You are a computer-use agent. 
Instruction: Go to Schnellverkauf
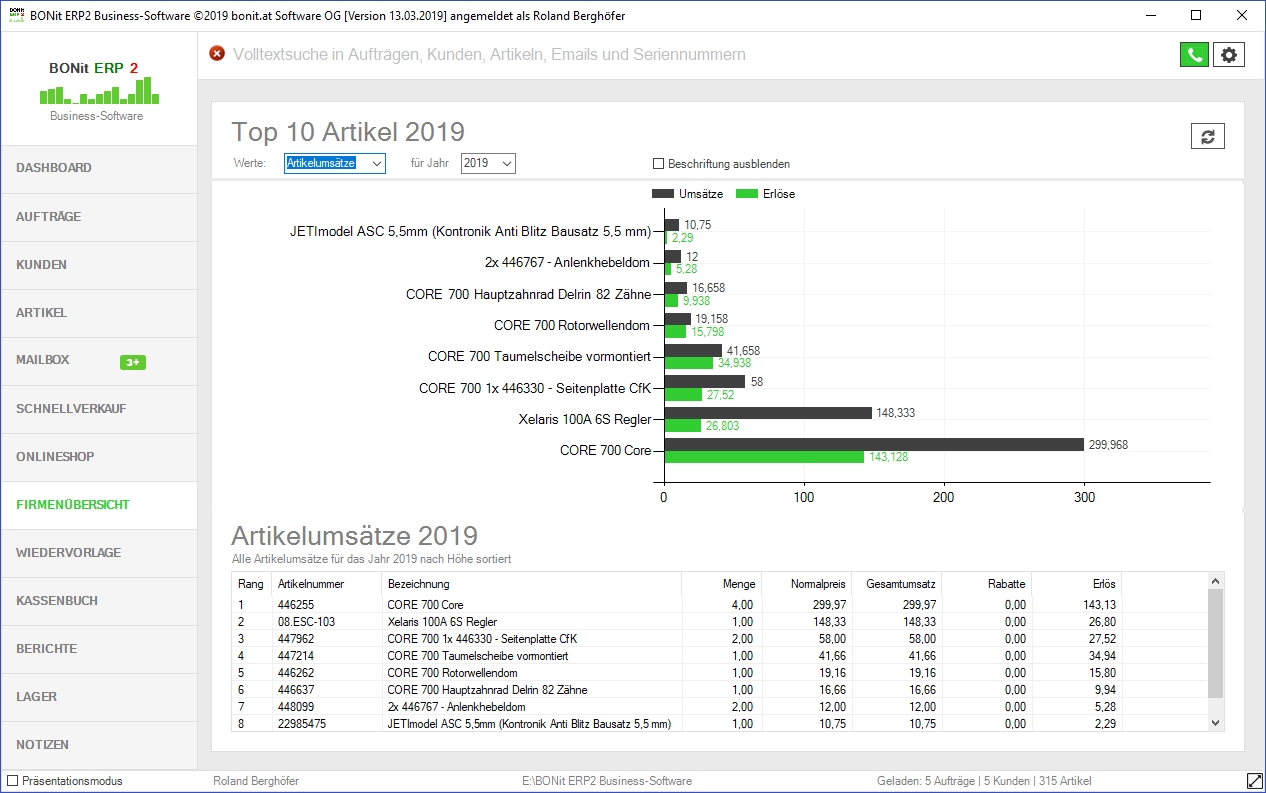pos(98,409)
